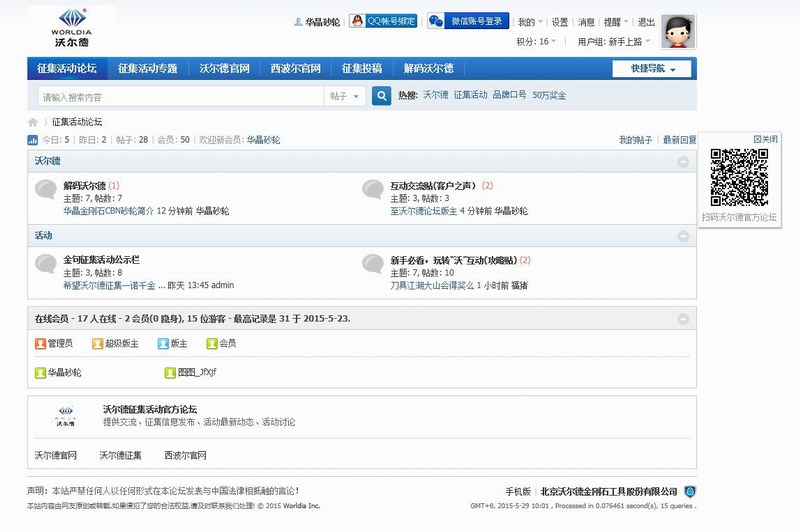Open 手机版 mobile version link

[518, 492]
